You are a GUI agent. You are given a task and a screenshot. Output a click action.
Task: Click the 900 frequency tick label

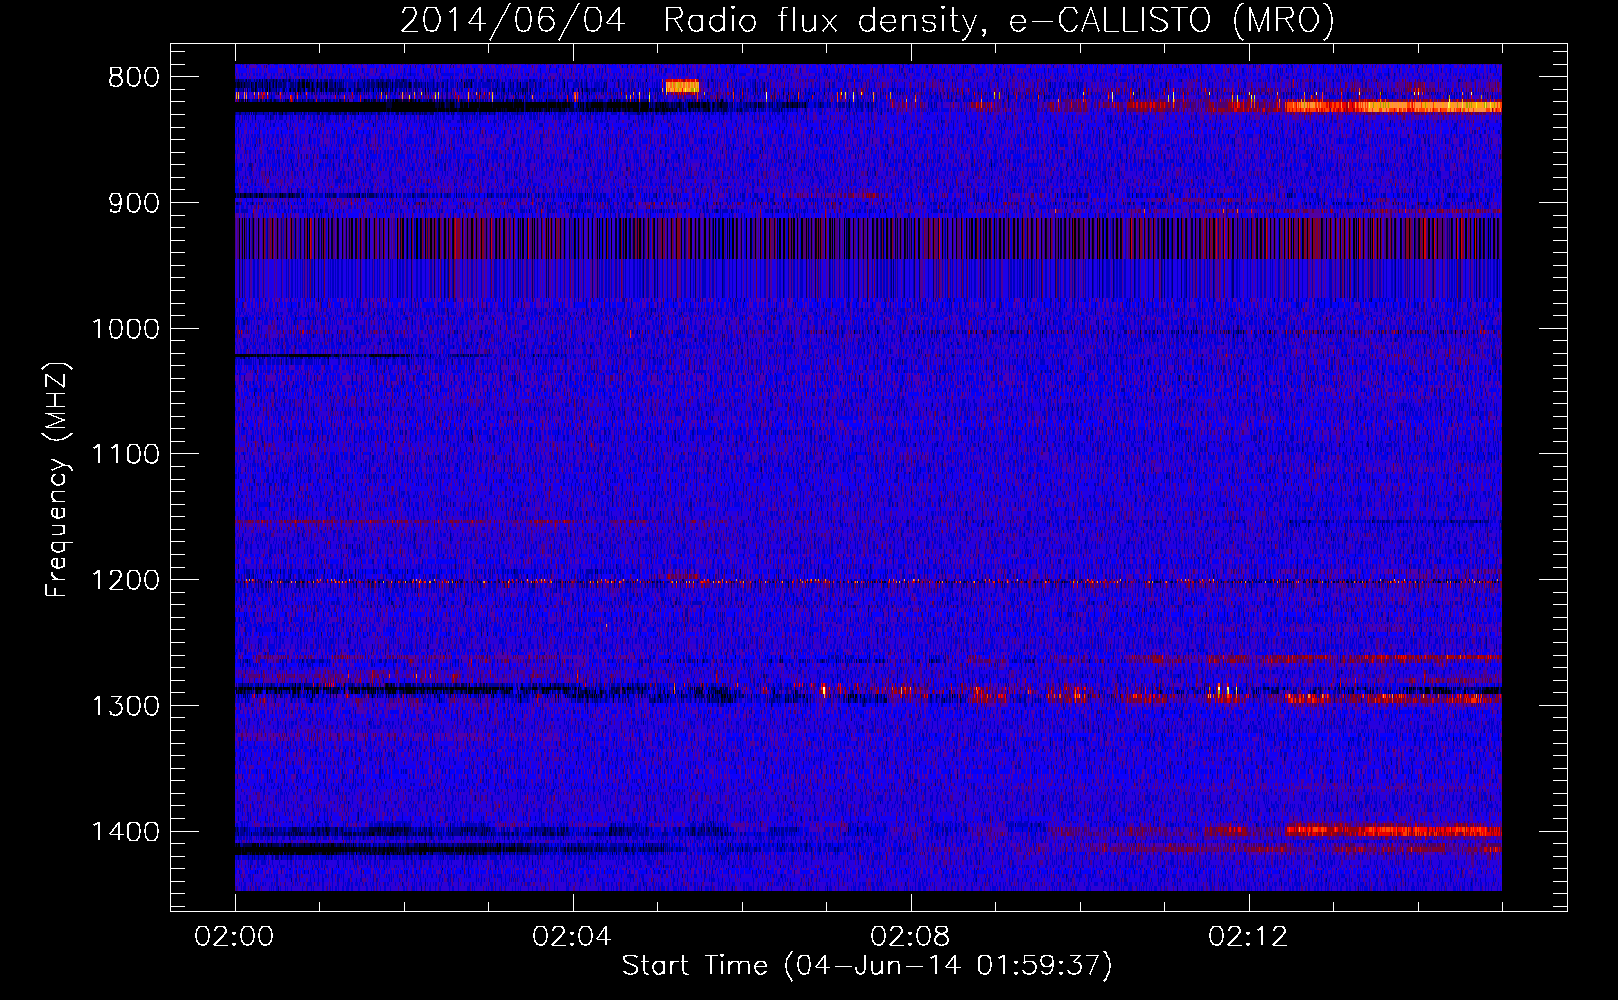tap(133, 204)
